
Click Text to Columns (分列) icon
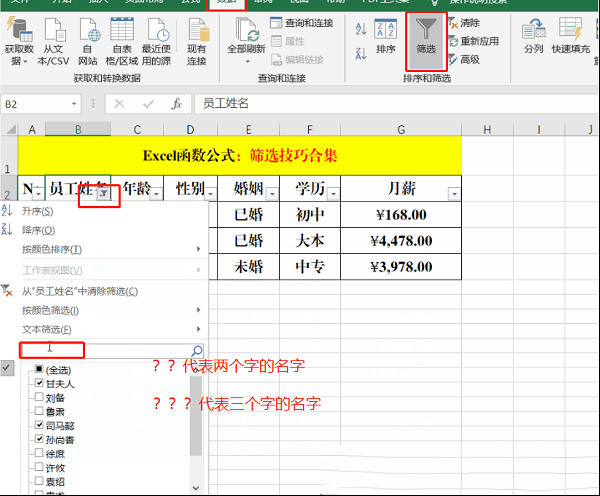[534, 36]
